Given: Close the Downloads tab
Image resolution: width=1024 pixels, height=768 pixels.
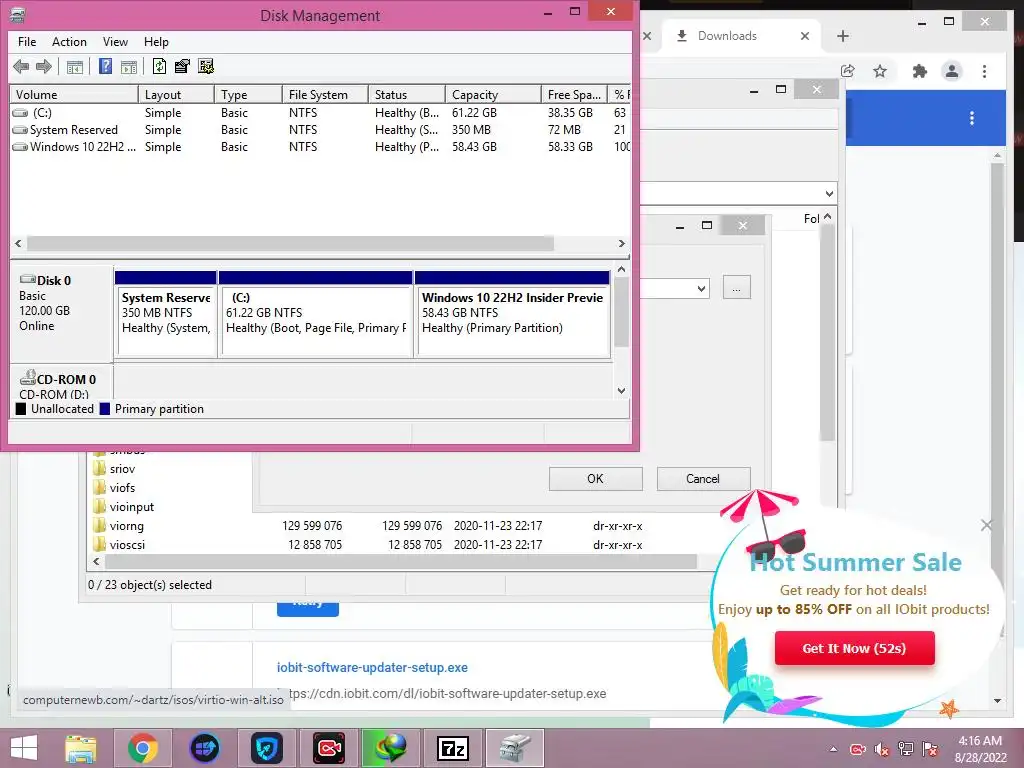Looking at the screenshot, I should pos(805,37).
